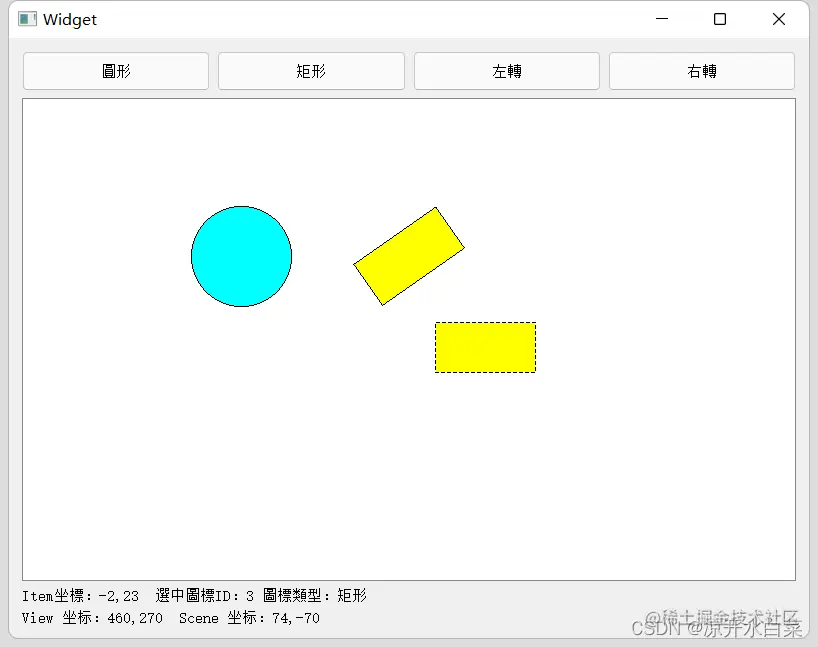This screenshot has width=818, height=647.
Task: Click the Widget application icon in the title bar
Action: 27,18
